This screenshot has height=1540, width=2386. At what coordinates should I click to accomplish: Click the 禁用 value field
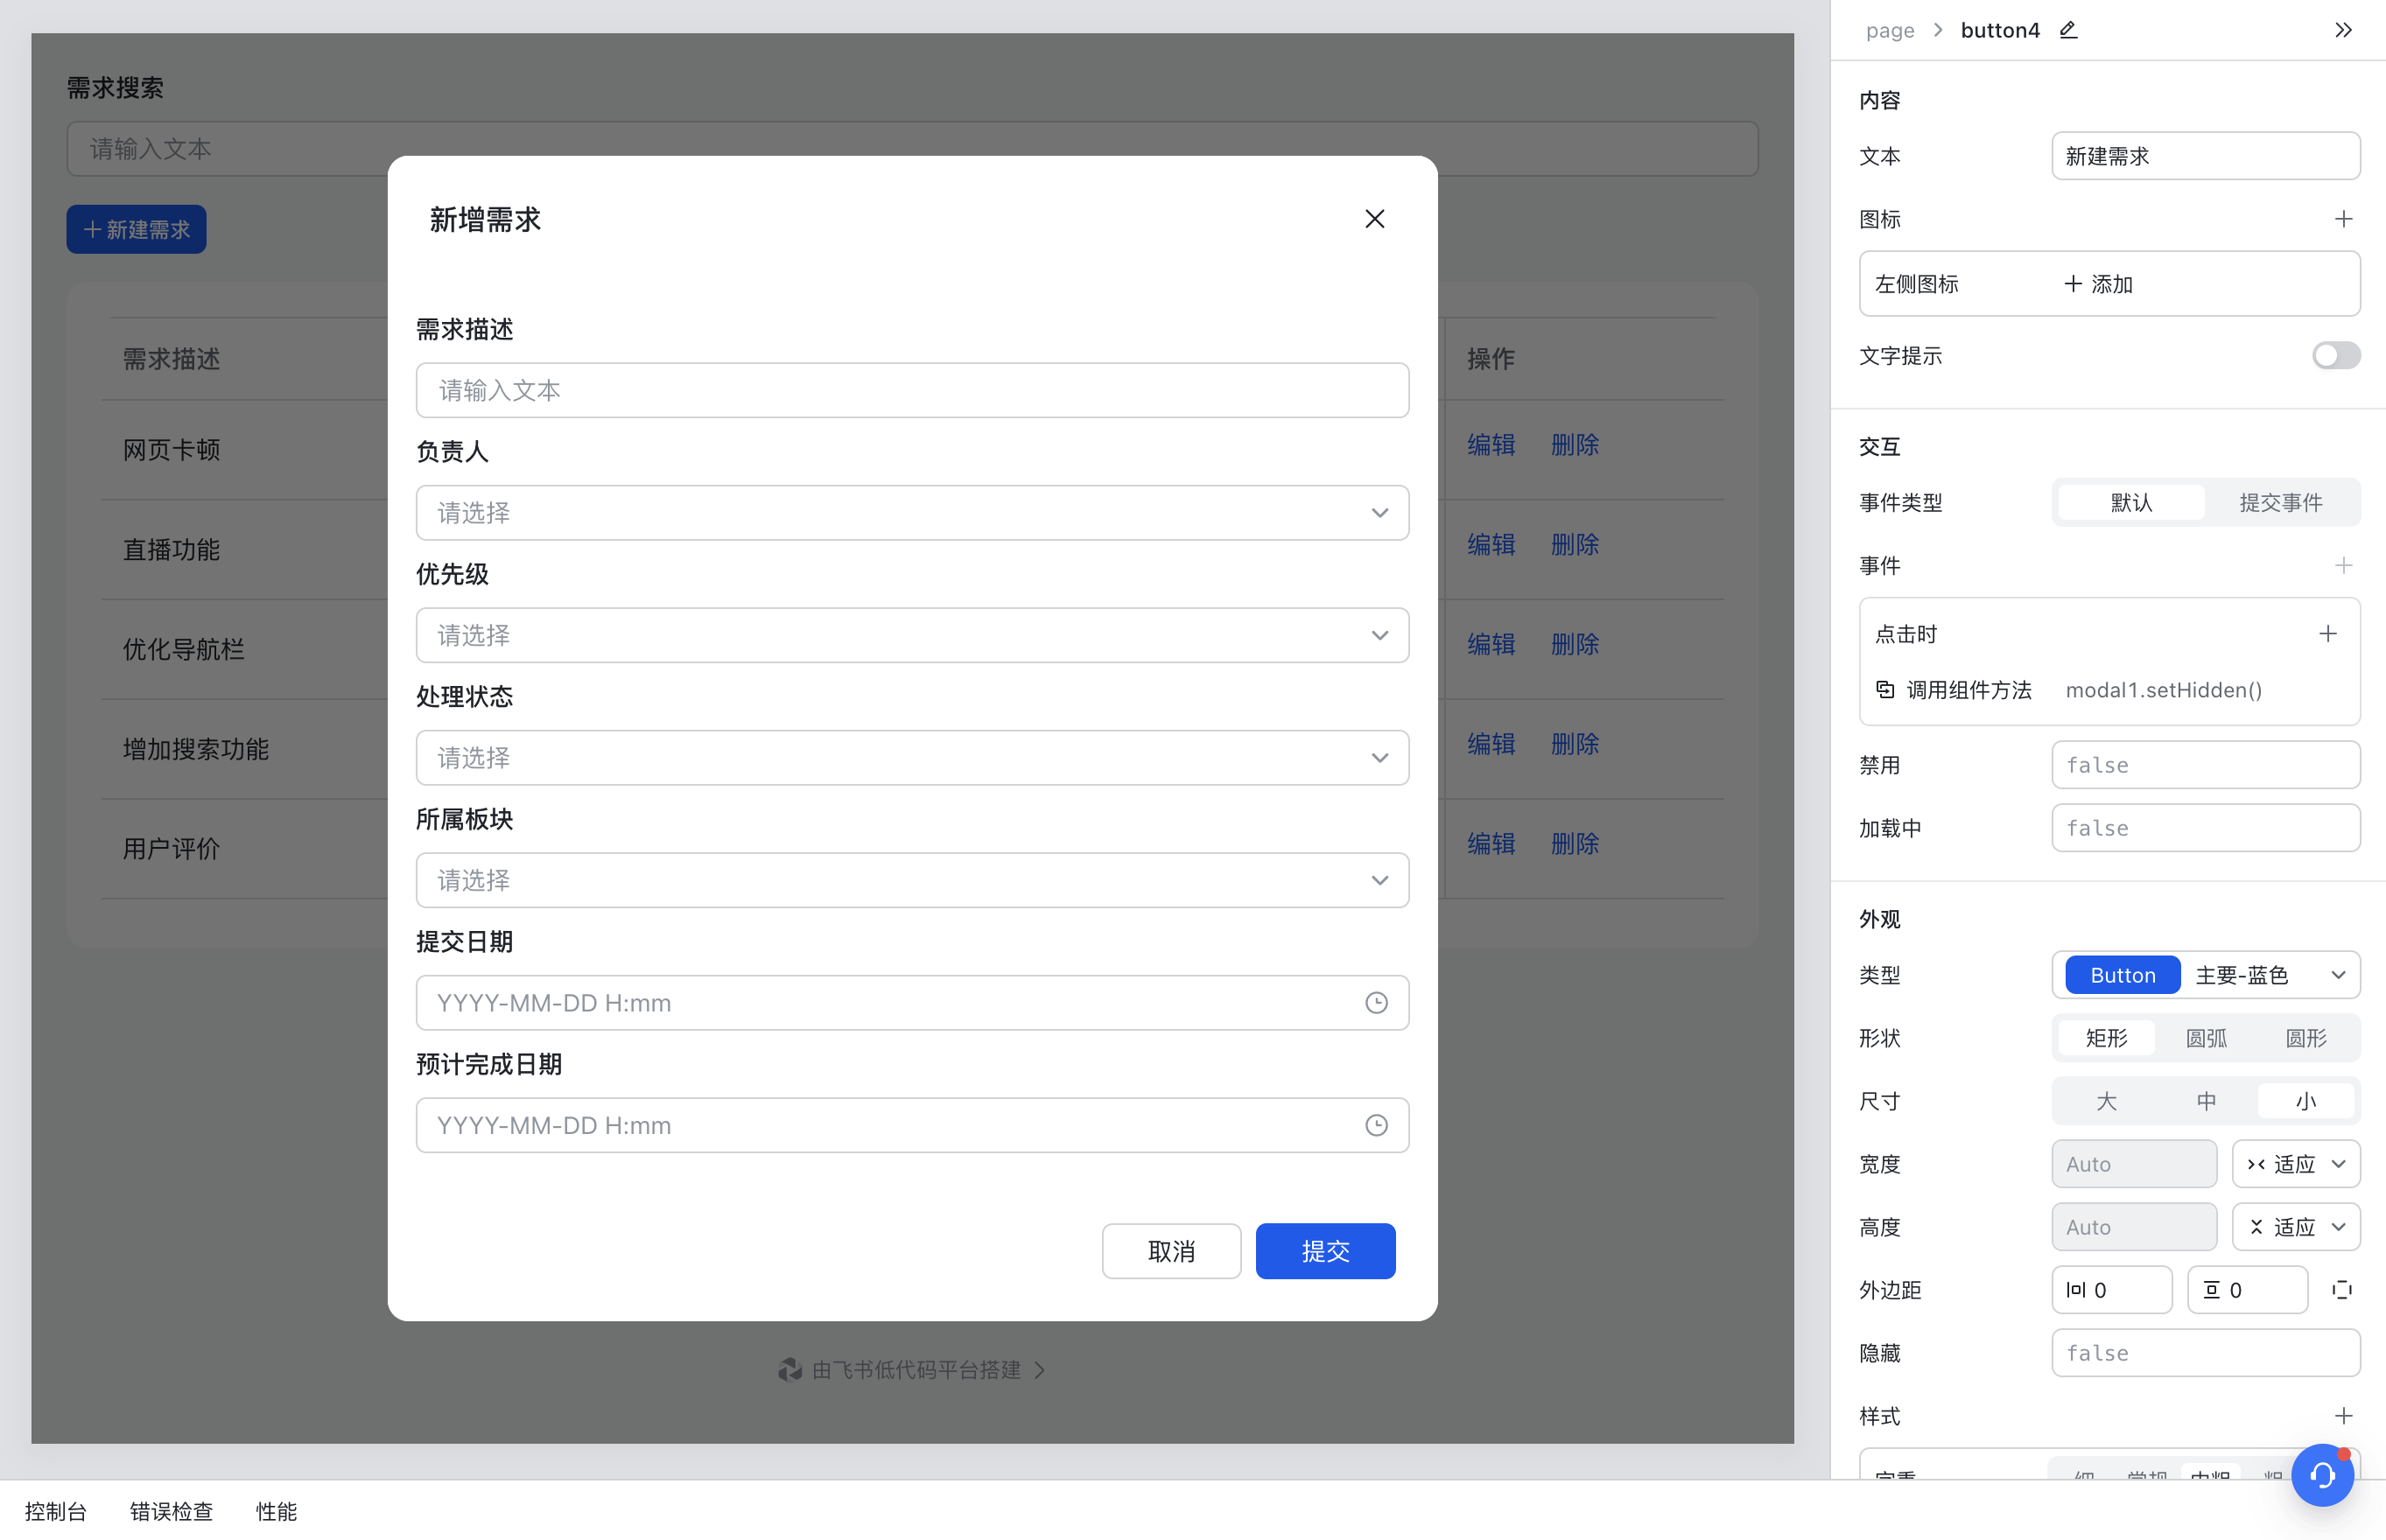tap(2205, 765)
